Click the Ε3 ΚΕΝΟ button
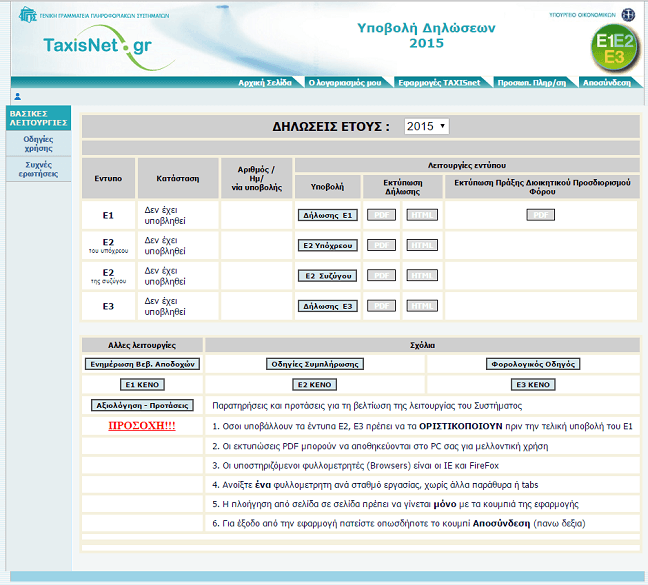This screenshot has height=585, width=648. 533,385
